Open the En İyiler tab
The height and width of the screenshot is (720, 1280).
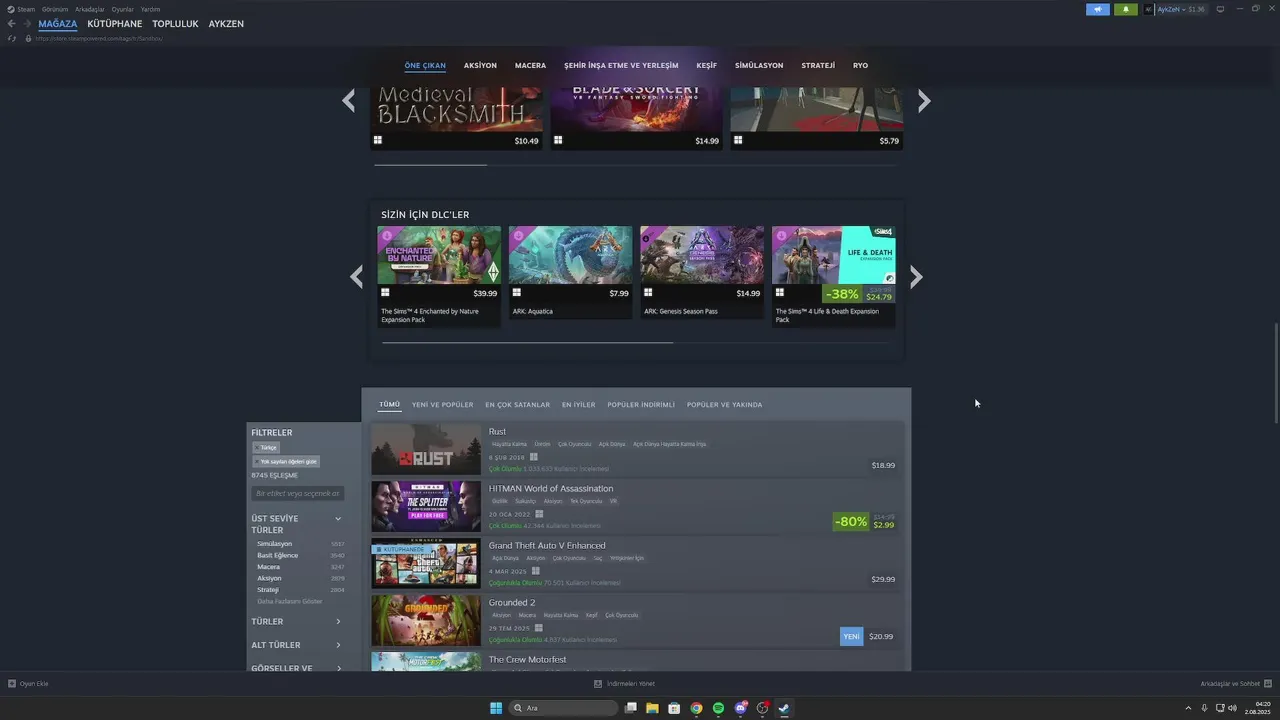(x=578, y=405)
